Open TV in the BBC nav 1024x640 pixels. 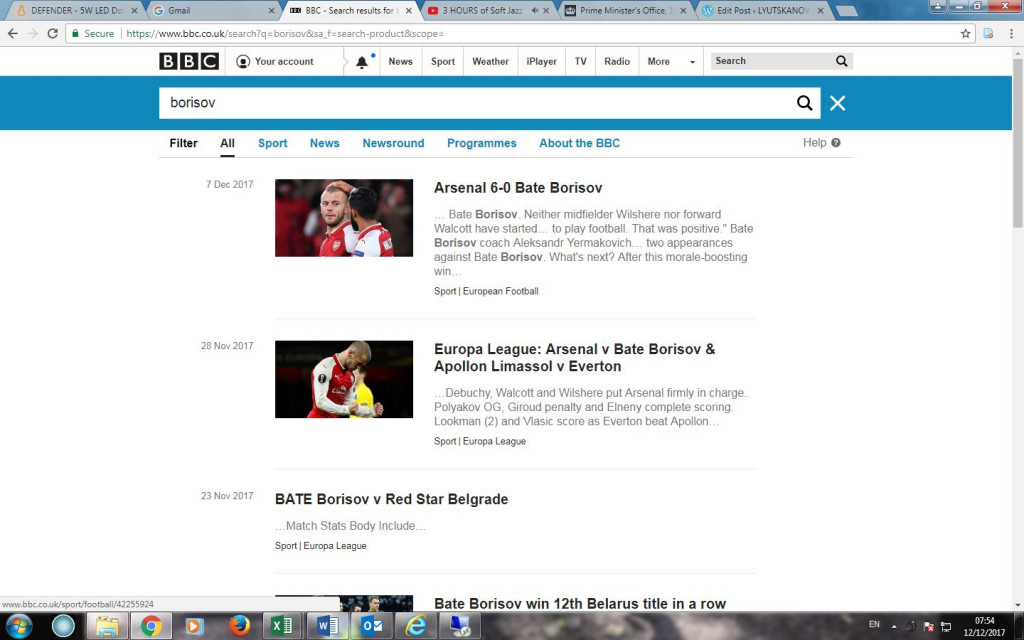(x=581, y=61)
